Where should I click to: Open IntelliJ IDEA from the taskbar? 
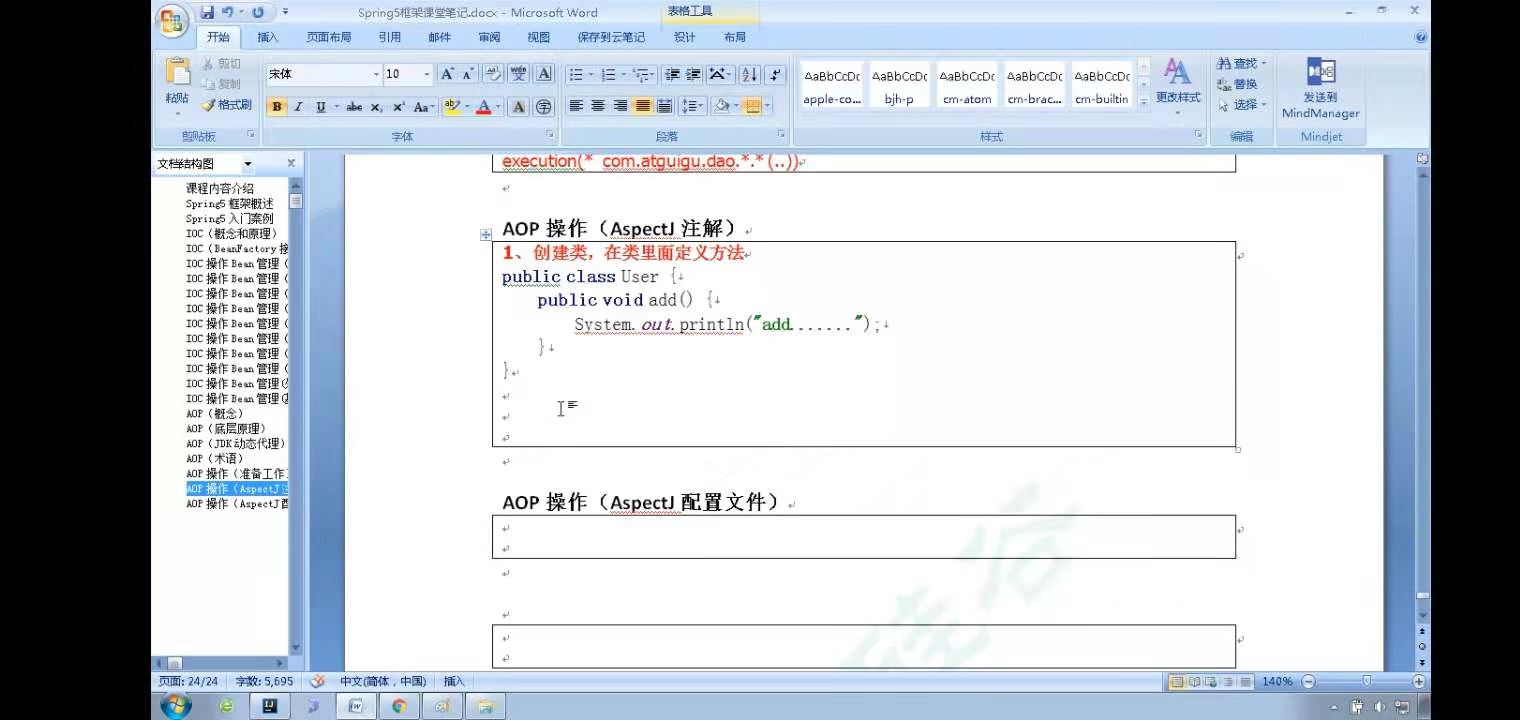269,706
